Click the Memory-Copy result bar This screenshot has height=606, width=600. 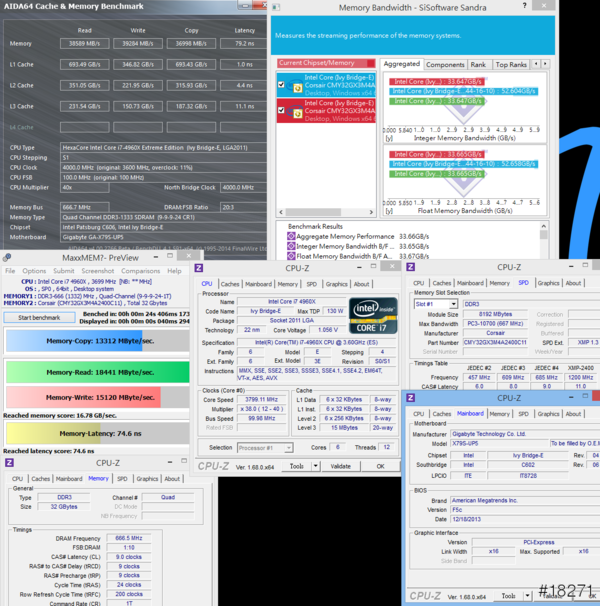[98, 341]
